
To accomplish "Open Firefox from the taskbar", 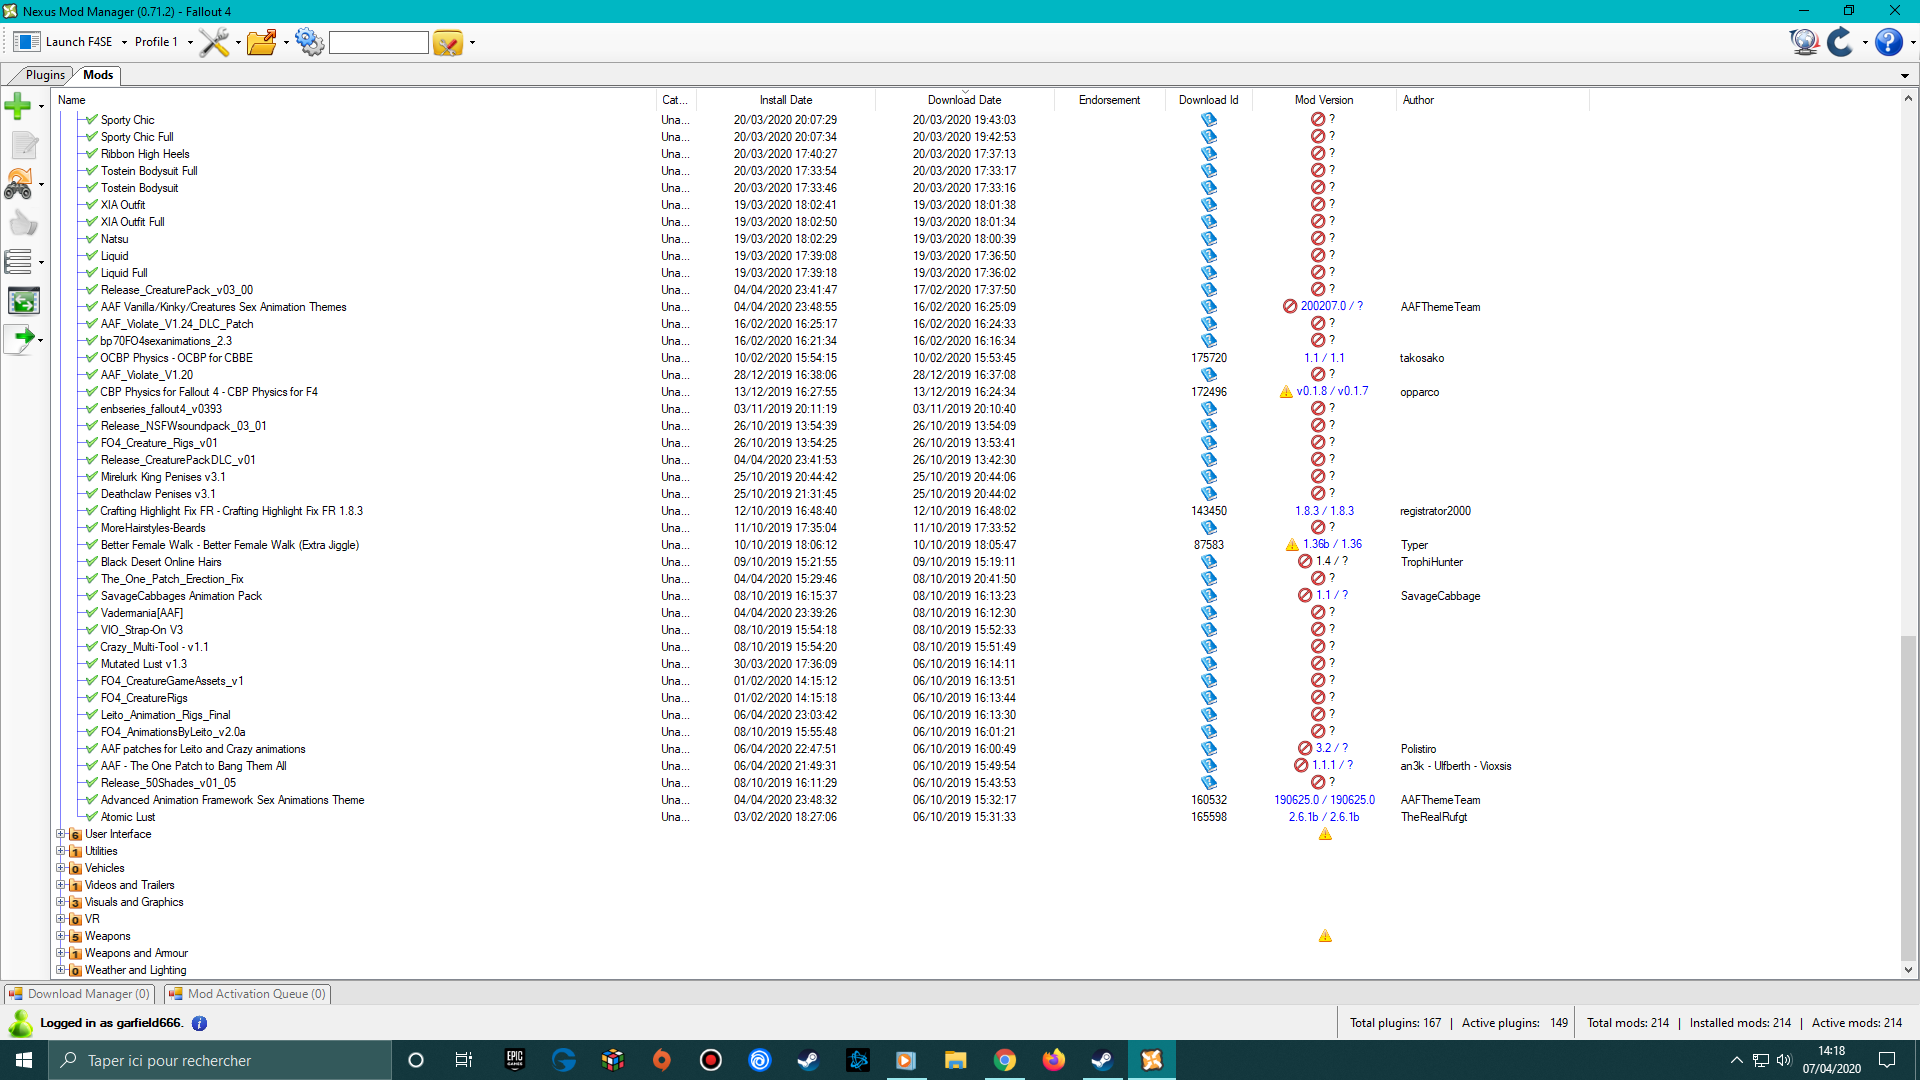I will coord(1053,1060).
